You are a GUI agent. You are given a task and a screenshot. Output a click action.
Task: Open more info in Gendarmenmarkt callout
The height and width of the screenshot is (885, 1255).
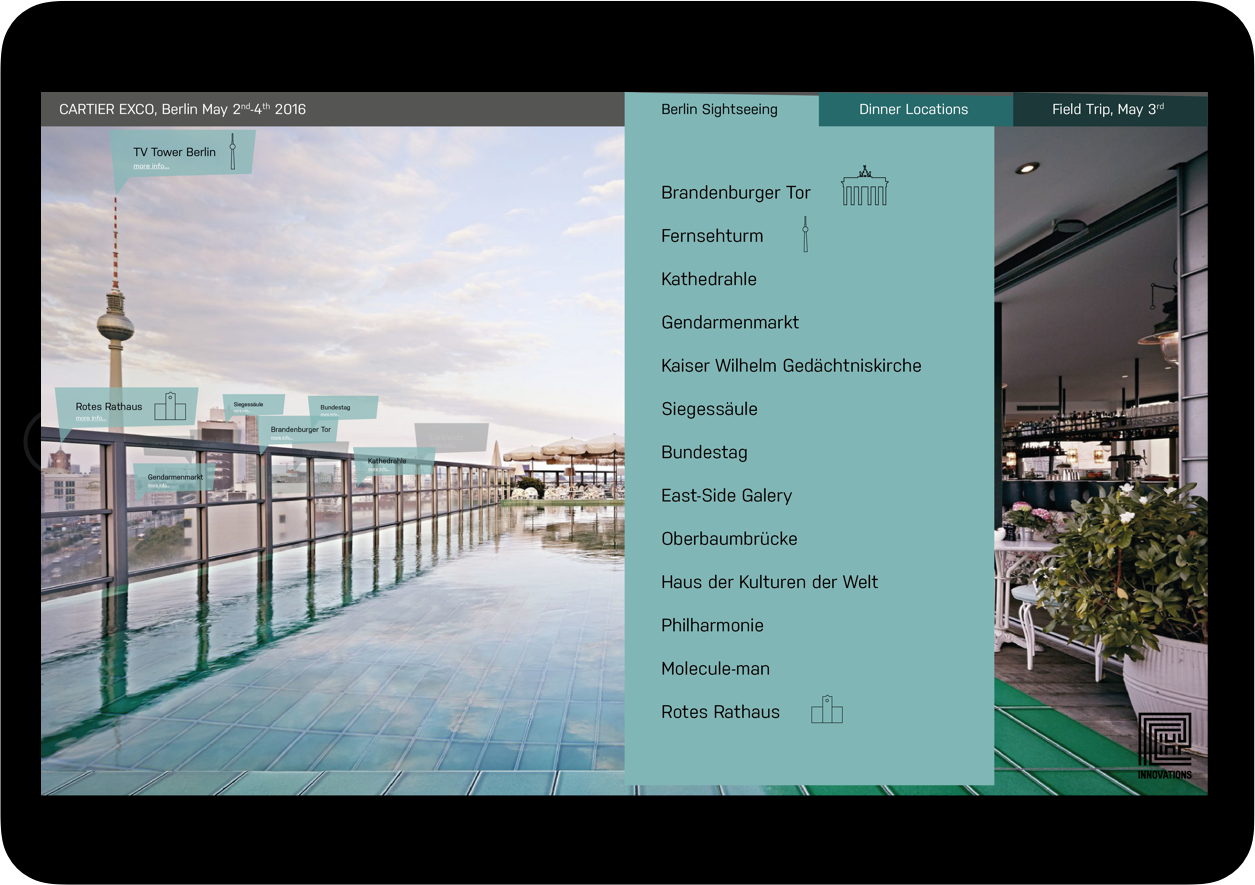pyautogui.click(x=158, y=485)
